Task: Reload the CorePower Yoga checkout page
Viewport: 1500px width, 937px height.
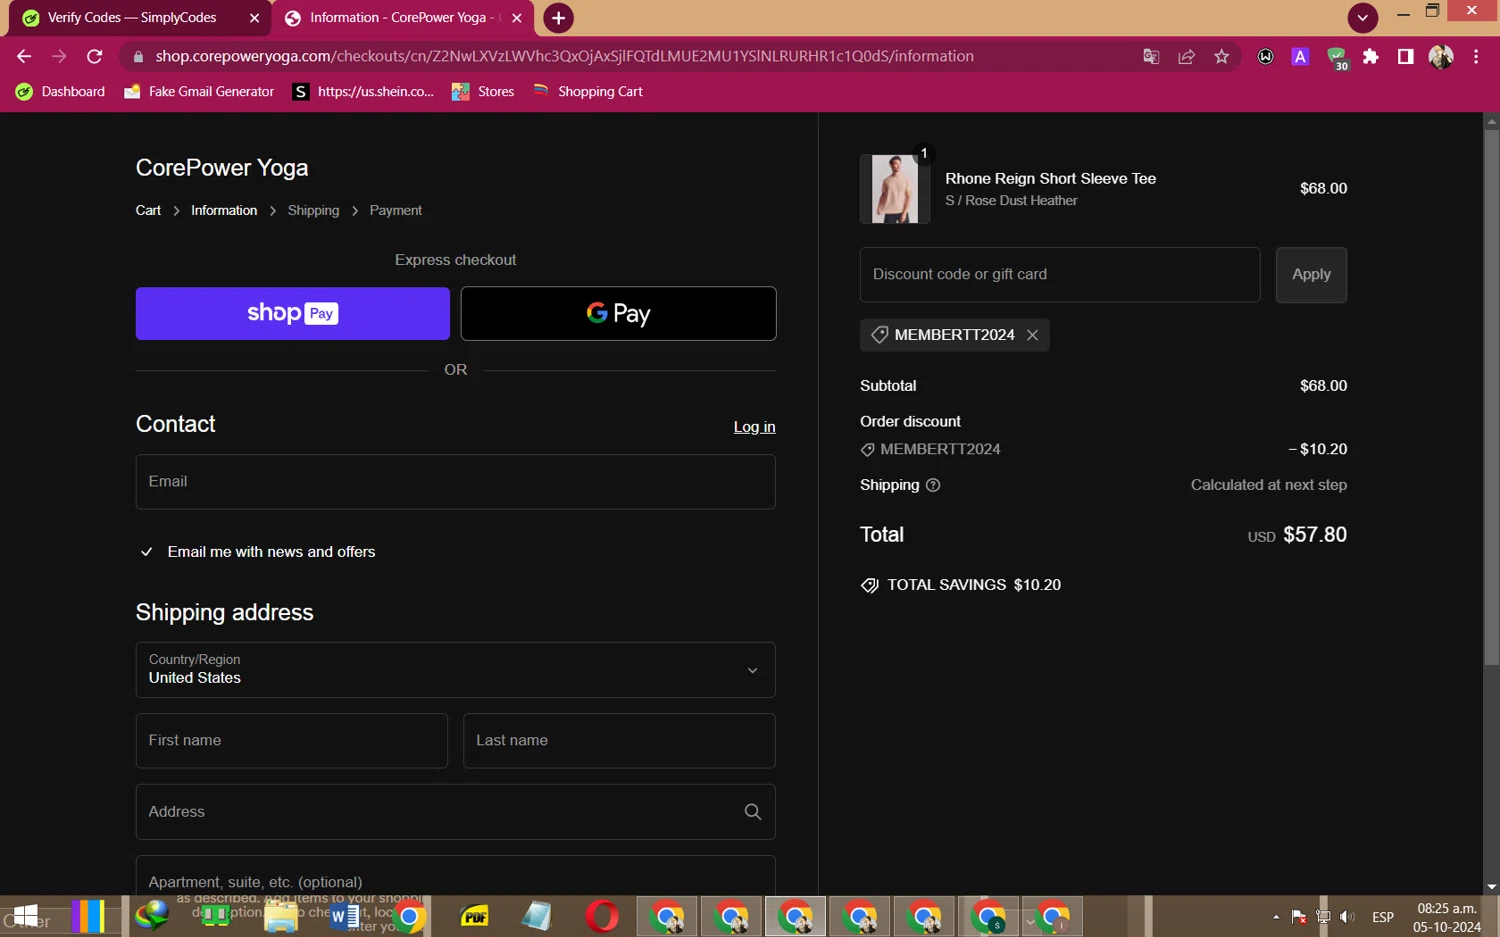Action: [95, 56]
